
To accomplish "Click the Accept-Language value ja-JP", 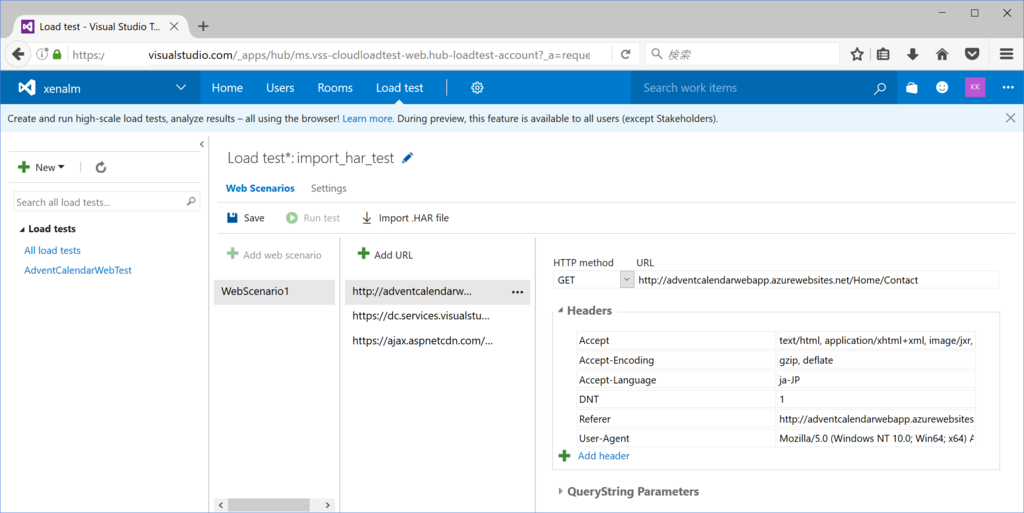I will coord(876,380).
